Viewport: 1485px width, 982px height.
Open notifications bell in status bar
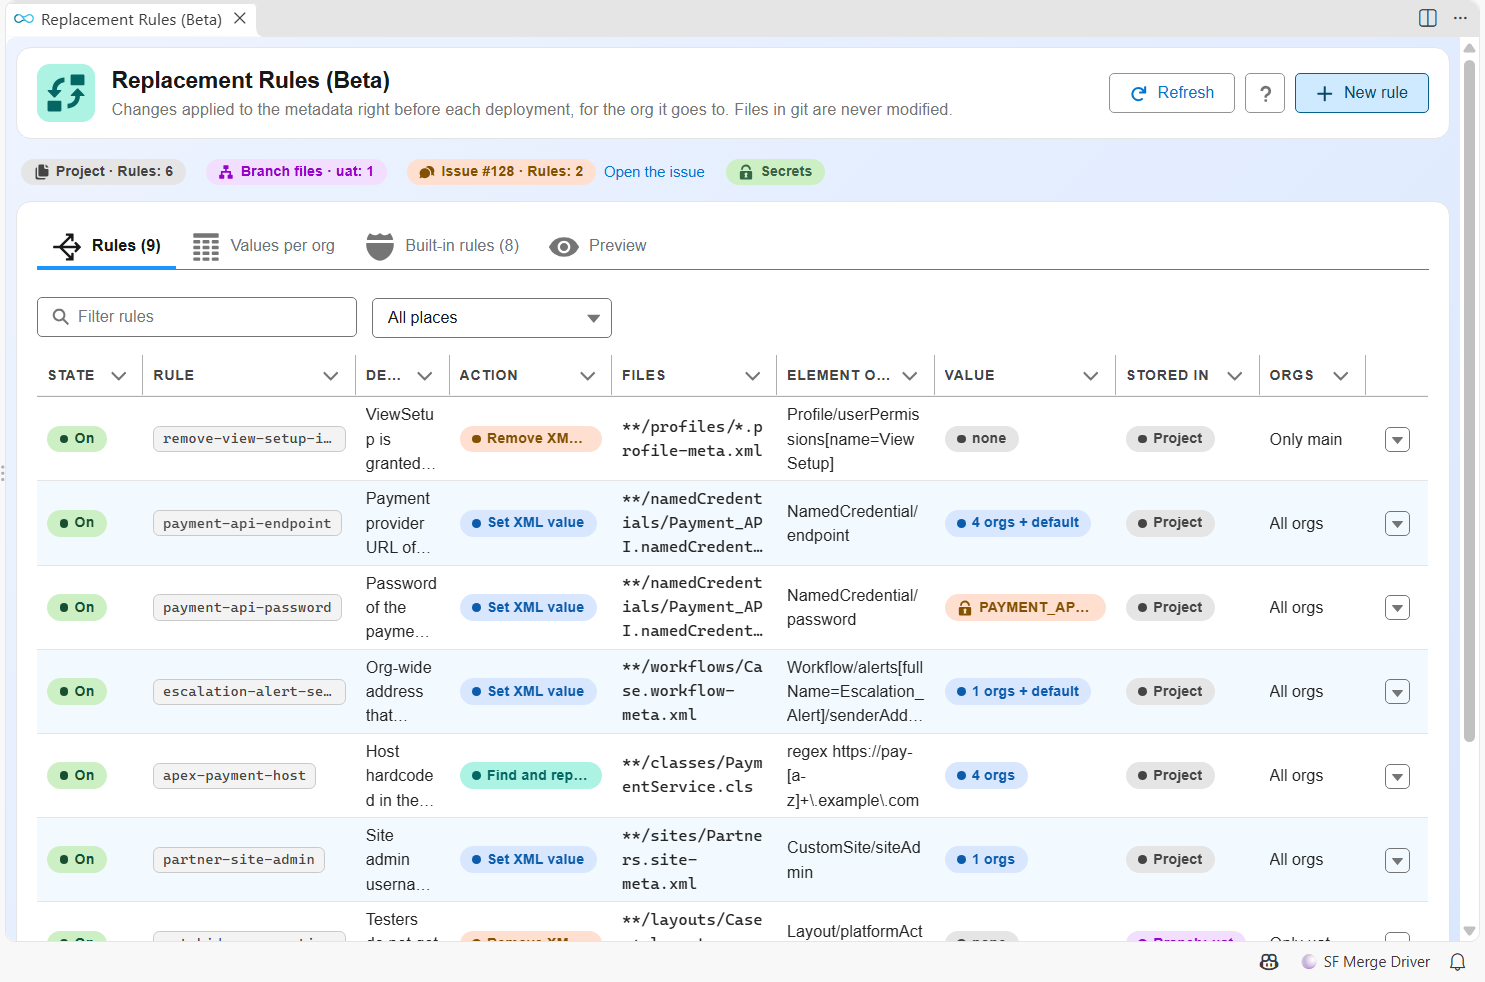tap(1458, 962)
